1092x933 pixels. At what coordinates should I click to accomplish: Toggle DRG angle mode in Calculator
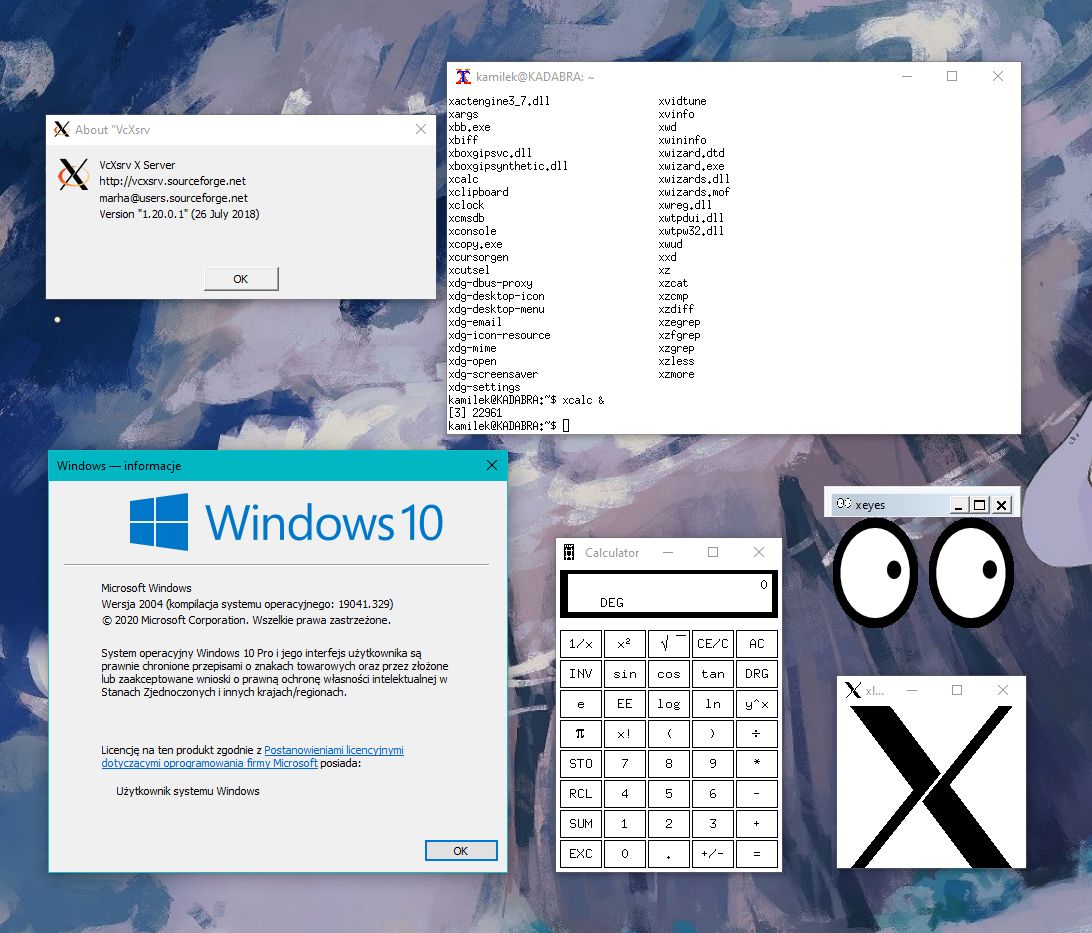[756, 674]
